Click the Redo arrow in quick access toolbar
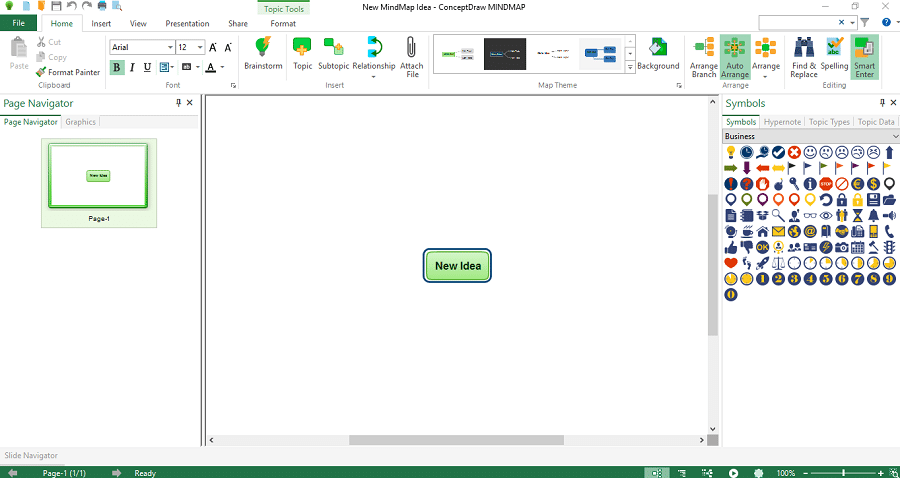 click(87, 6)
